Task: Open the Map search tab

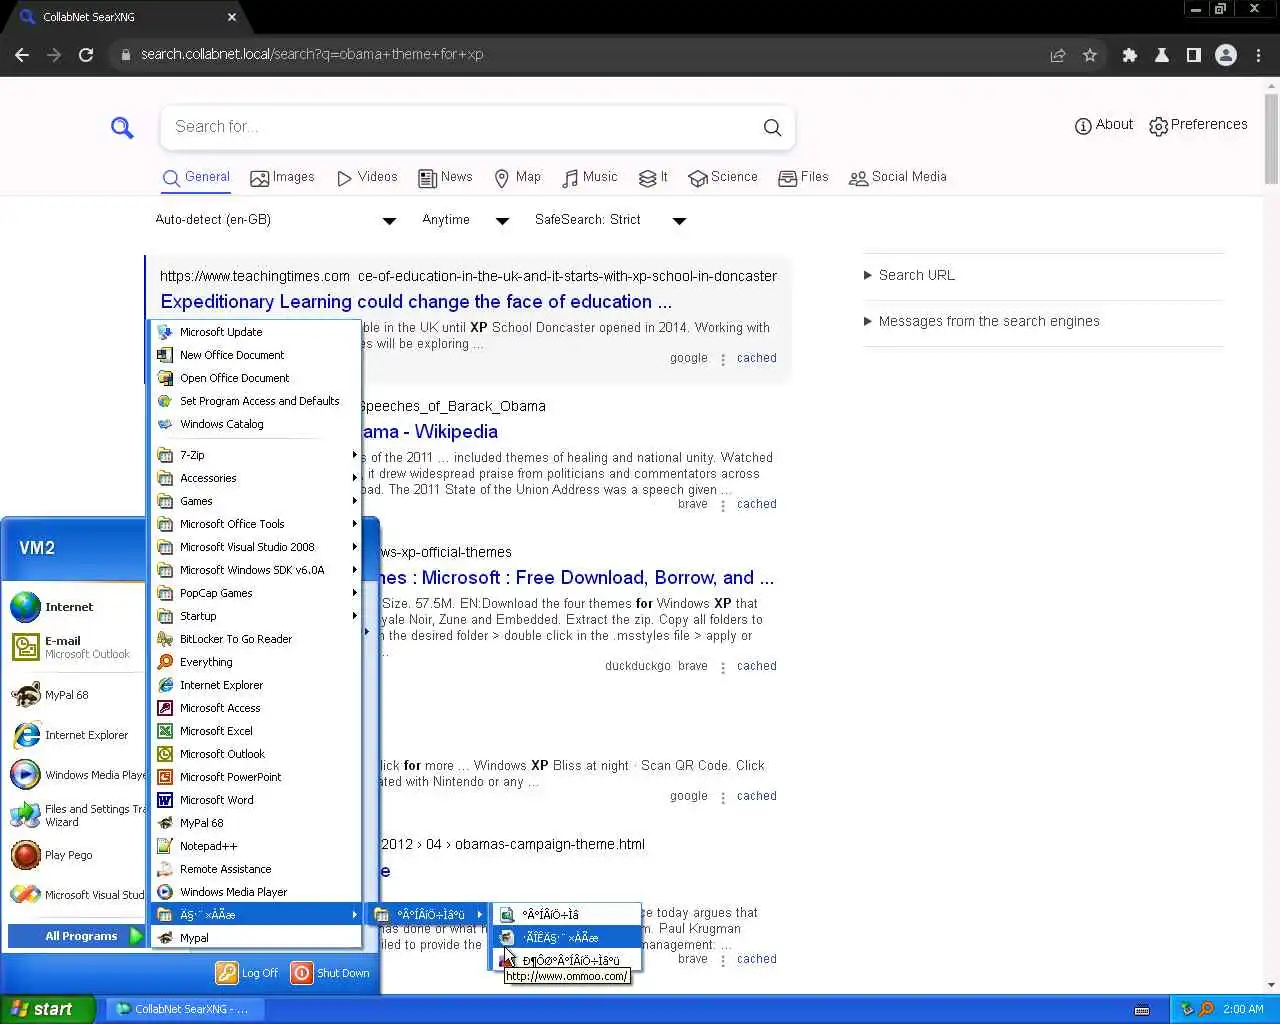Action: click(x=517, y=177)
